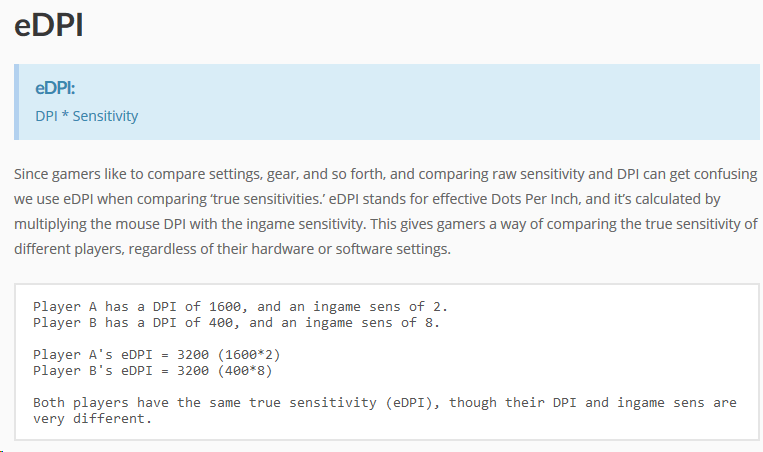Click the paragraph starting 'Since gamers like'
The width and height of the screenshot is (763, 452).
(x=385, y=212)
